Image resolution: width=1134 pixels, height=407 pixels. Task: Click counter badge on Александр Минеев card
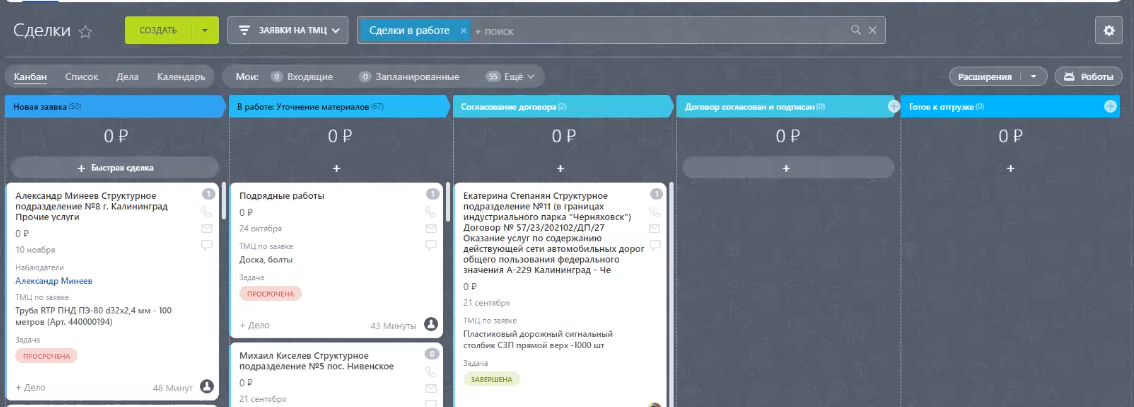click(x=208, y=194)
